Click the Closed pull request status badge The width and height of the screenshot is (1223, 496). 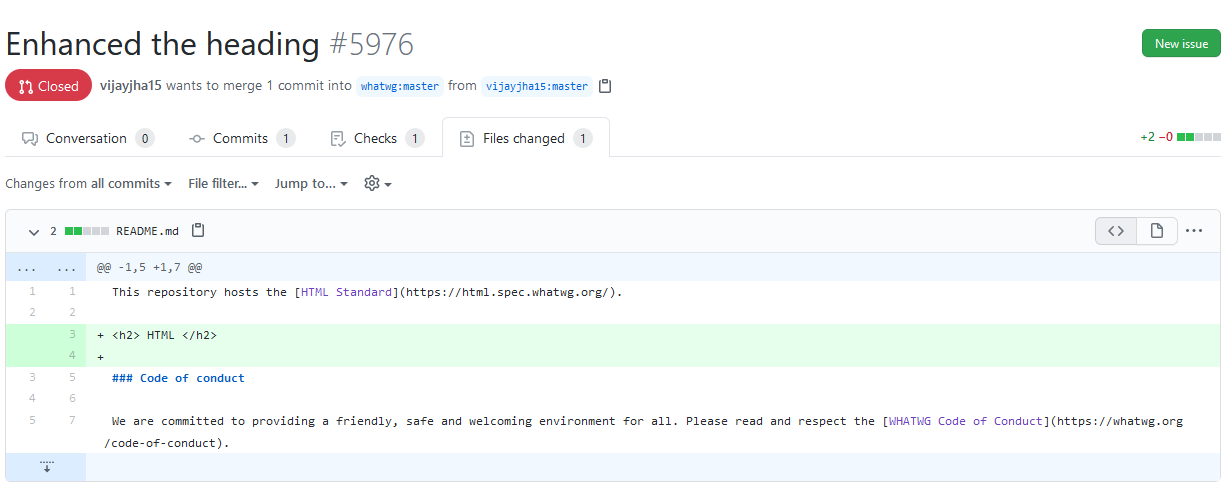(48, 86)
